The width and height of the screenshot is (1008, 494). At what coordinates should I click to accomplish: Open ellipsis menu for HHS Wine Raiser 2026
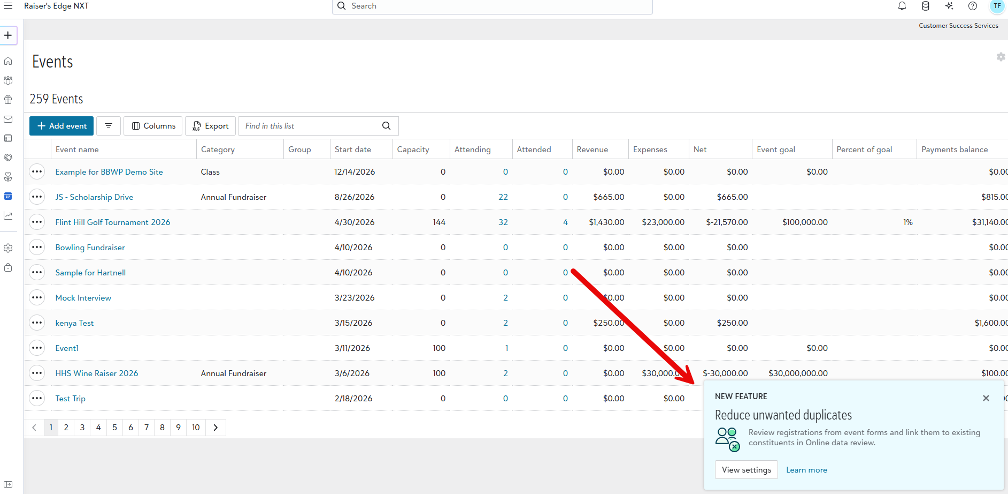[x=37, y=373]
